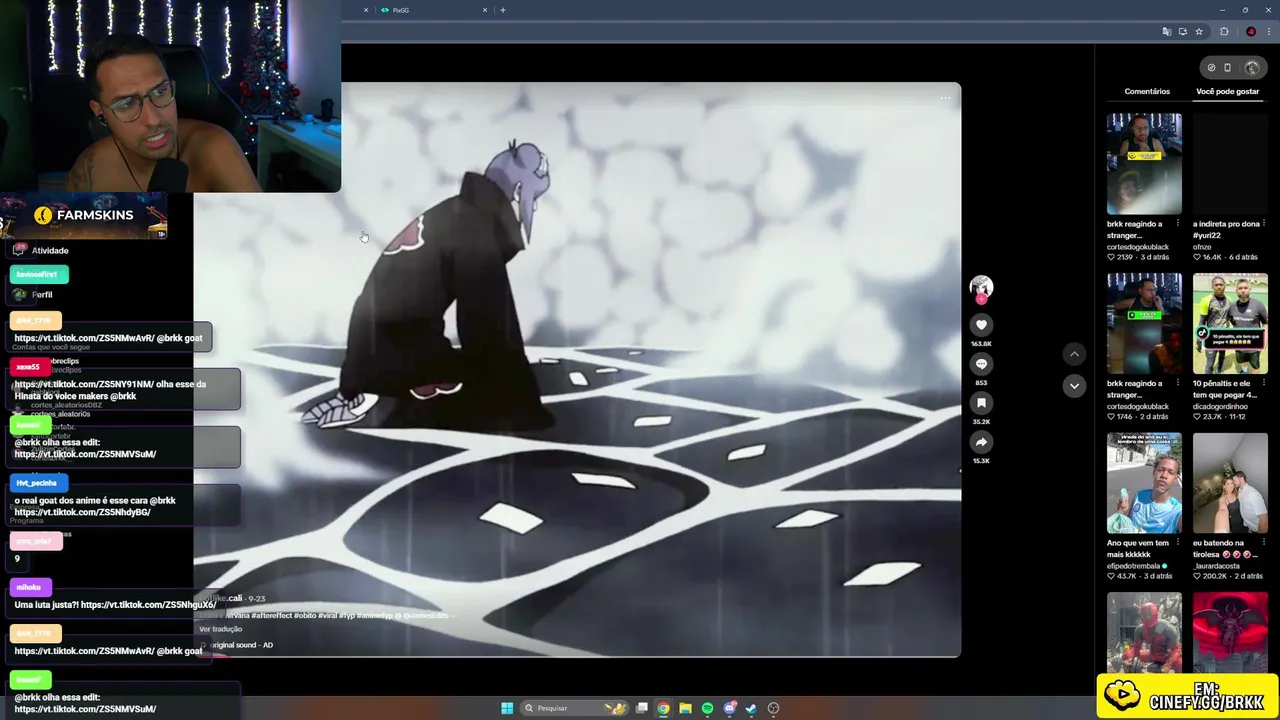Open Chrome from taskbar
This screenshot has height=720, width=1280.
[x=663, y=708]
